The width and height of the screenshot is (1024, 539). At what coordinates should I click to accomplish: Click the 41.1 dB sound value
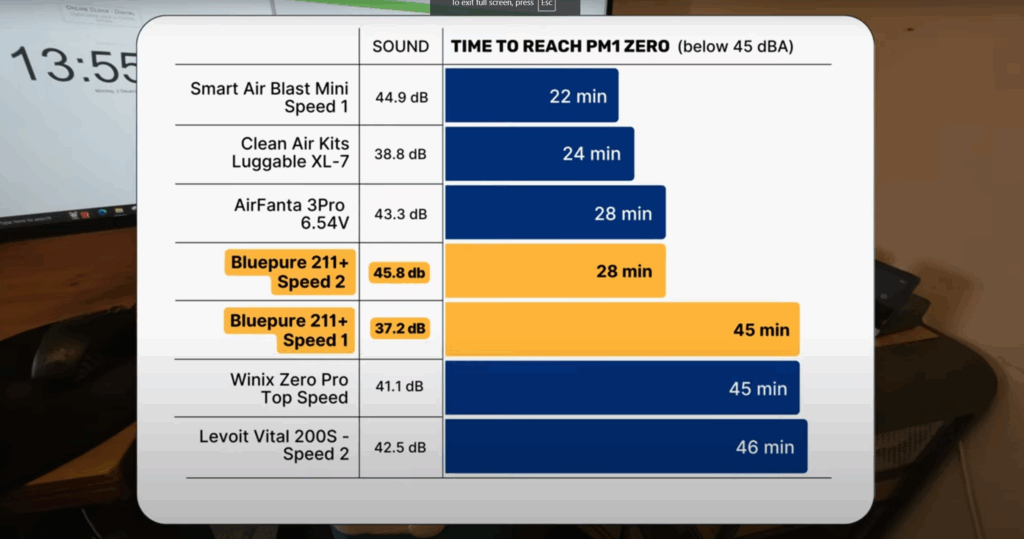(x=400, y=386)
